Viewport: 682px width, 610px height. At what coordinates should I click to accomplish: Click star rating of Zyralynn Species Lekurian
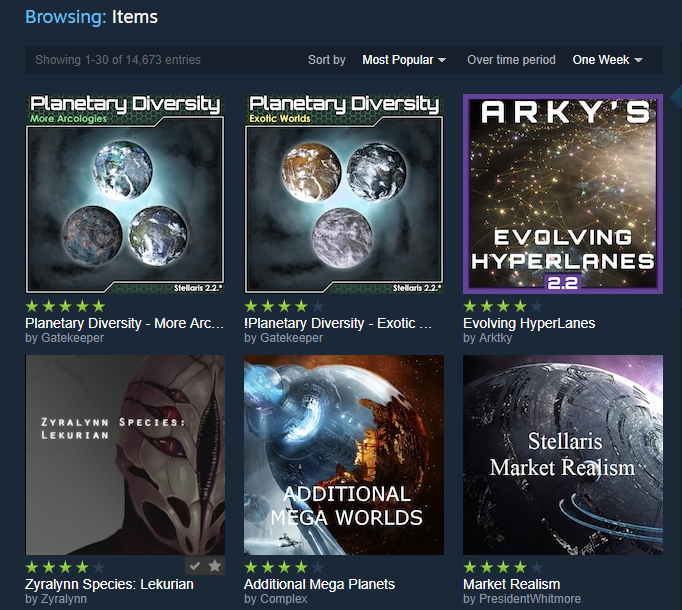pos(66,567)
